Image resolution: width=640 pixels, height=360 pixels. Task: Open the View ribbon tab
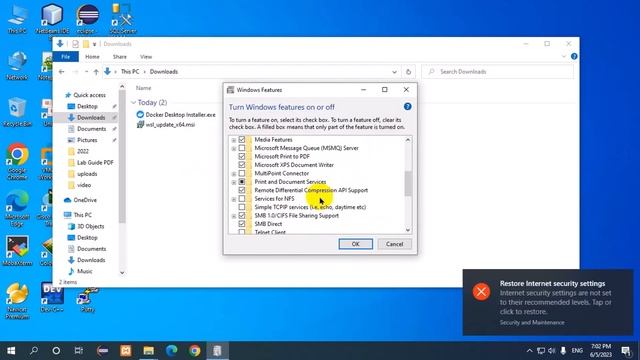point(146,57)
